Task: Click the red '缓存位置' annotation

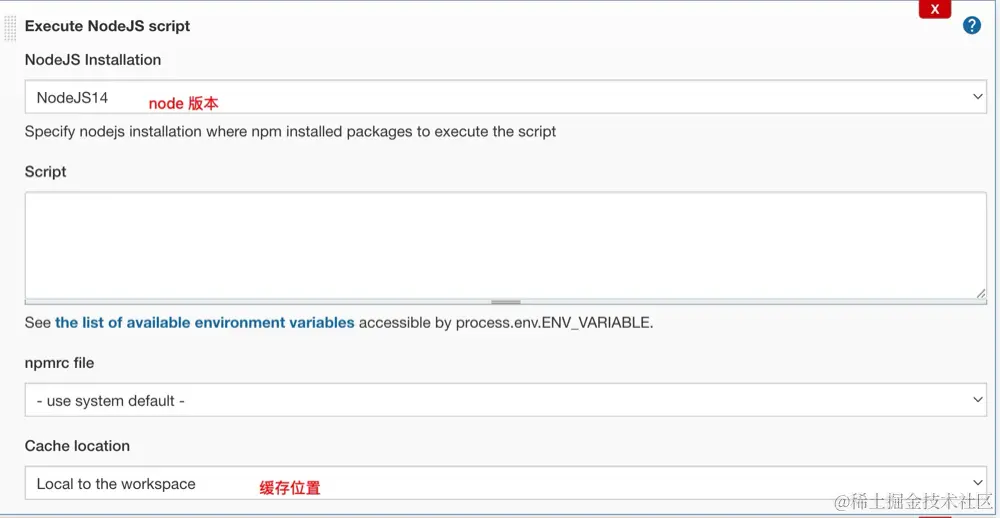Action: coord(290,488)
